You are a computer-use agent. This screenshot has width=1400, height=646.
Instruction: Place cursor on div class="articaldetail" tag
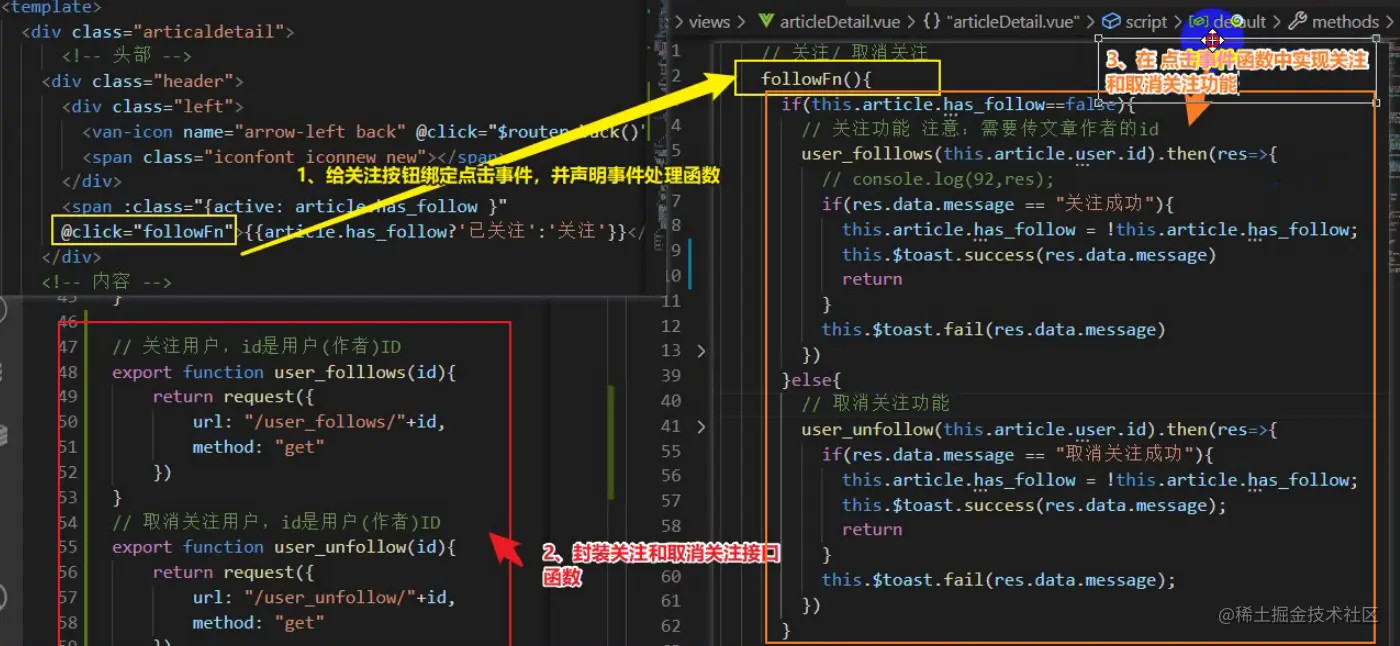coord(157,31)
